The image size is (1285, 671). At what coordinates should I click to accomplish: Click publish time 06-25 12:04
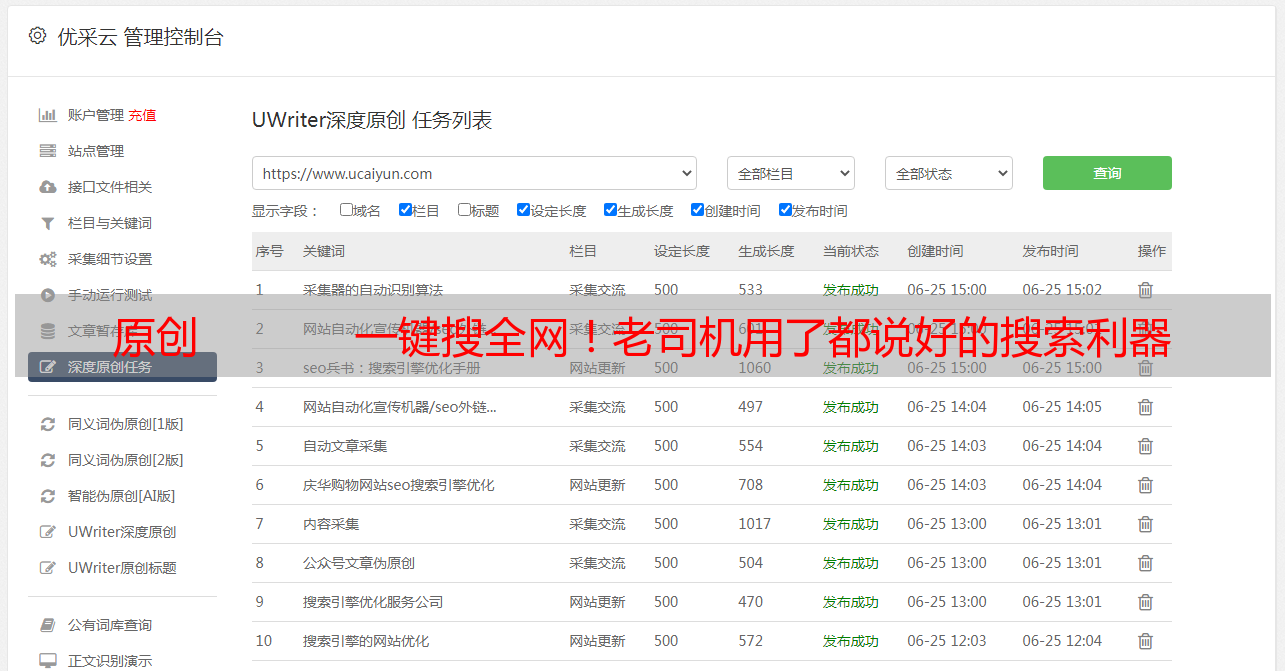click(x=1062, y=641)
